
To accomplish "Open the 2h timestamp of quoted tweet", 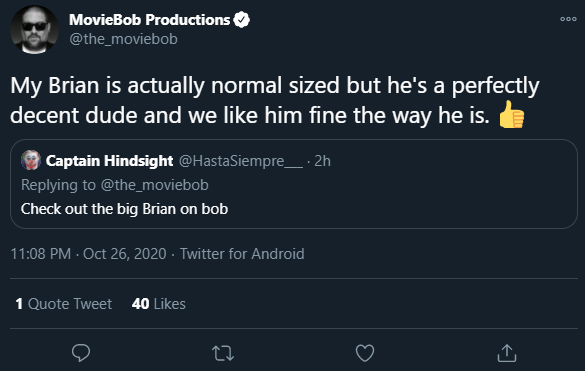I will click(322, 161).
